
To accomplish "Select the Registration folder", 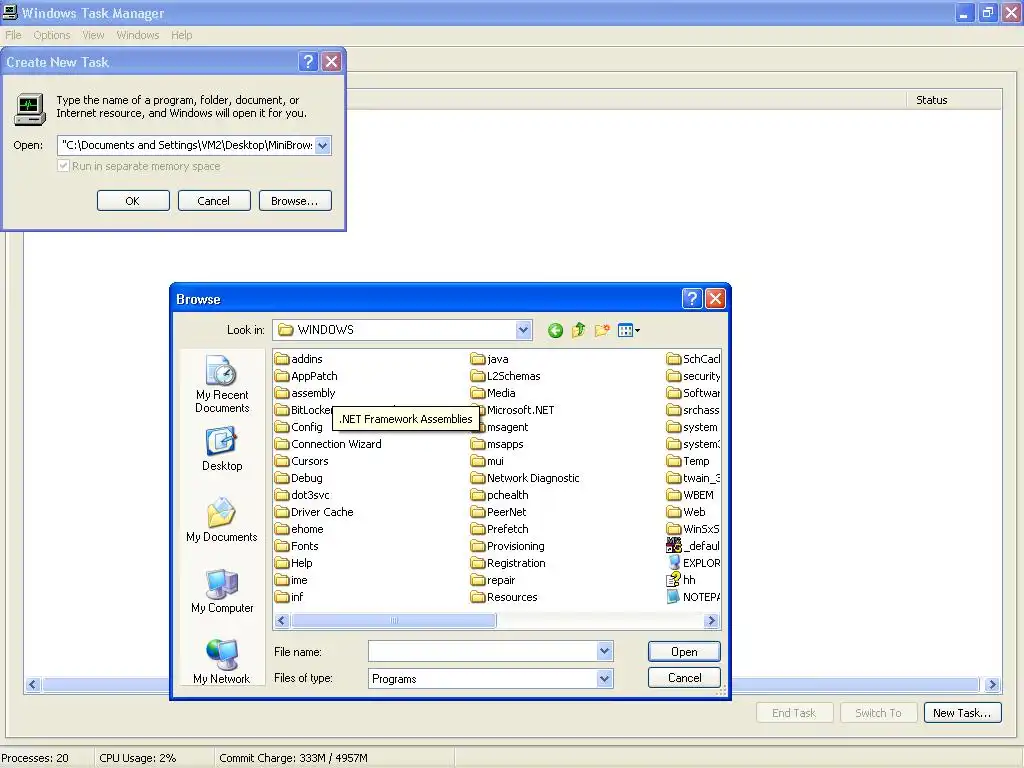I will pos(508,563).
